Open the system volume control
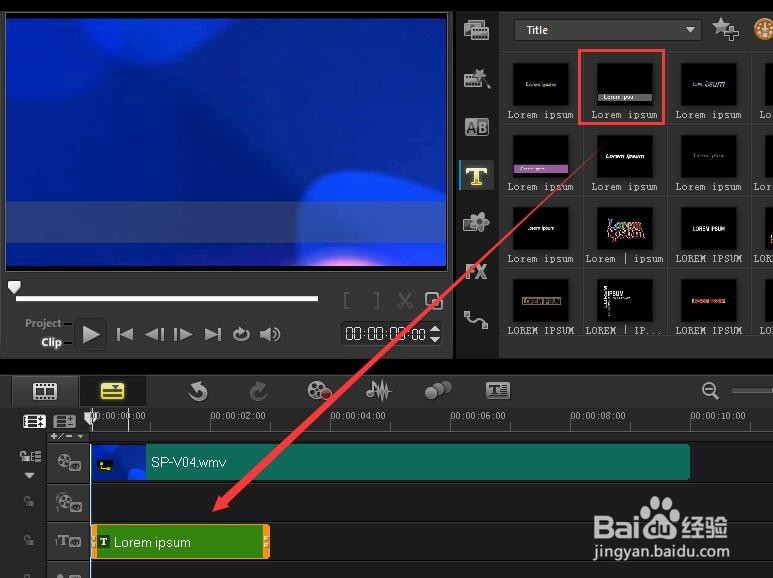The width and height of the screenshot is (773, 578). click(x=270, y=334)
